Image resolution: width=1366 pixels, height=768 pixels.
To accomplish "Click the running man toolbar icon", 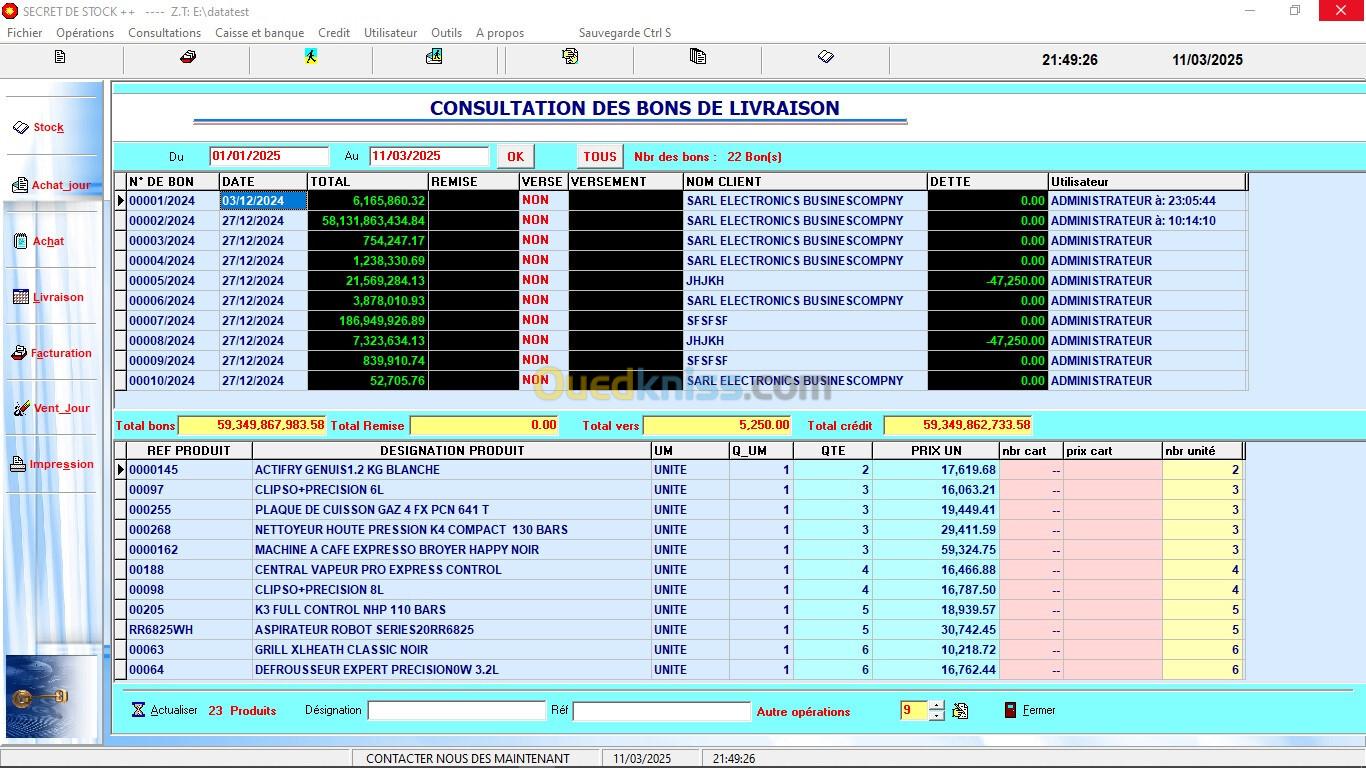I will (x=311, y=58).
